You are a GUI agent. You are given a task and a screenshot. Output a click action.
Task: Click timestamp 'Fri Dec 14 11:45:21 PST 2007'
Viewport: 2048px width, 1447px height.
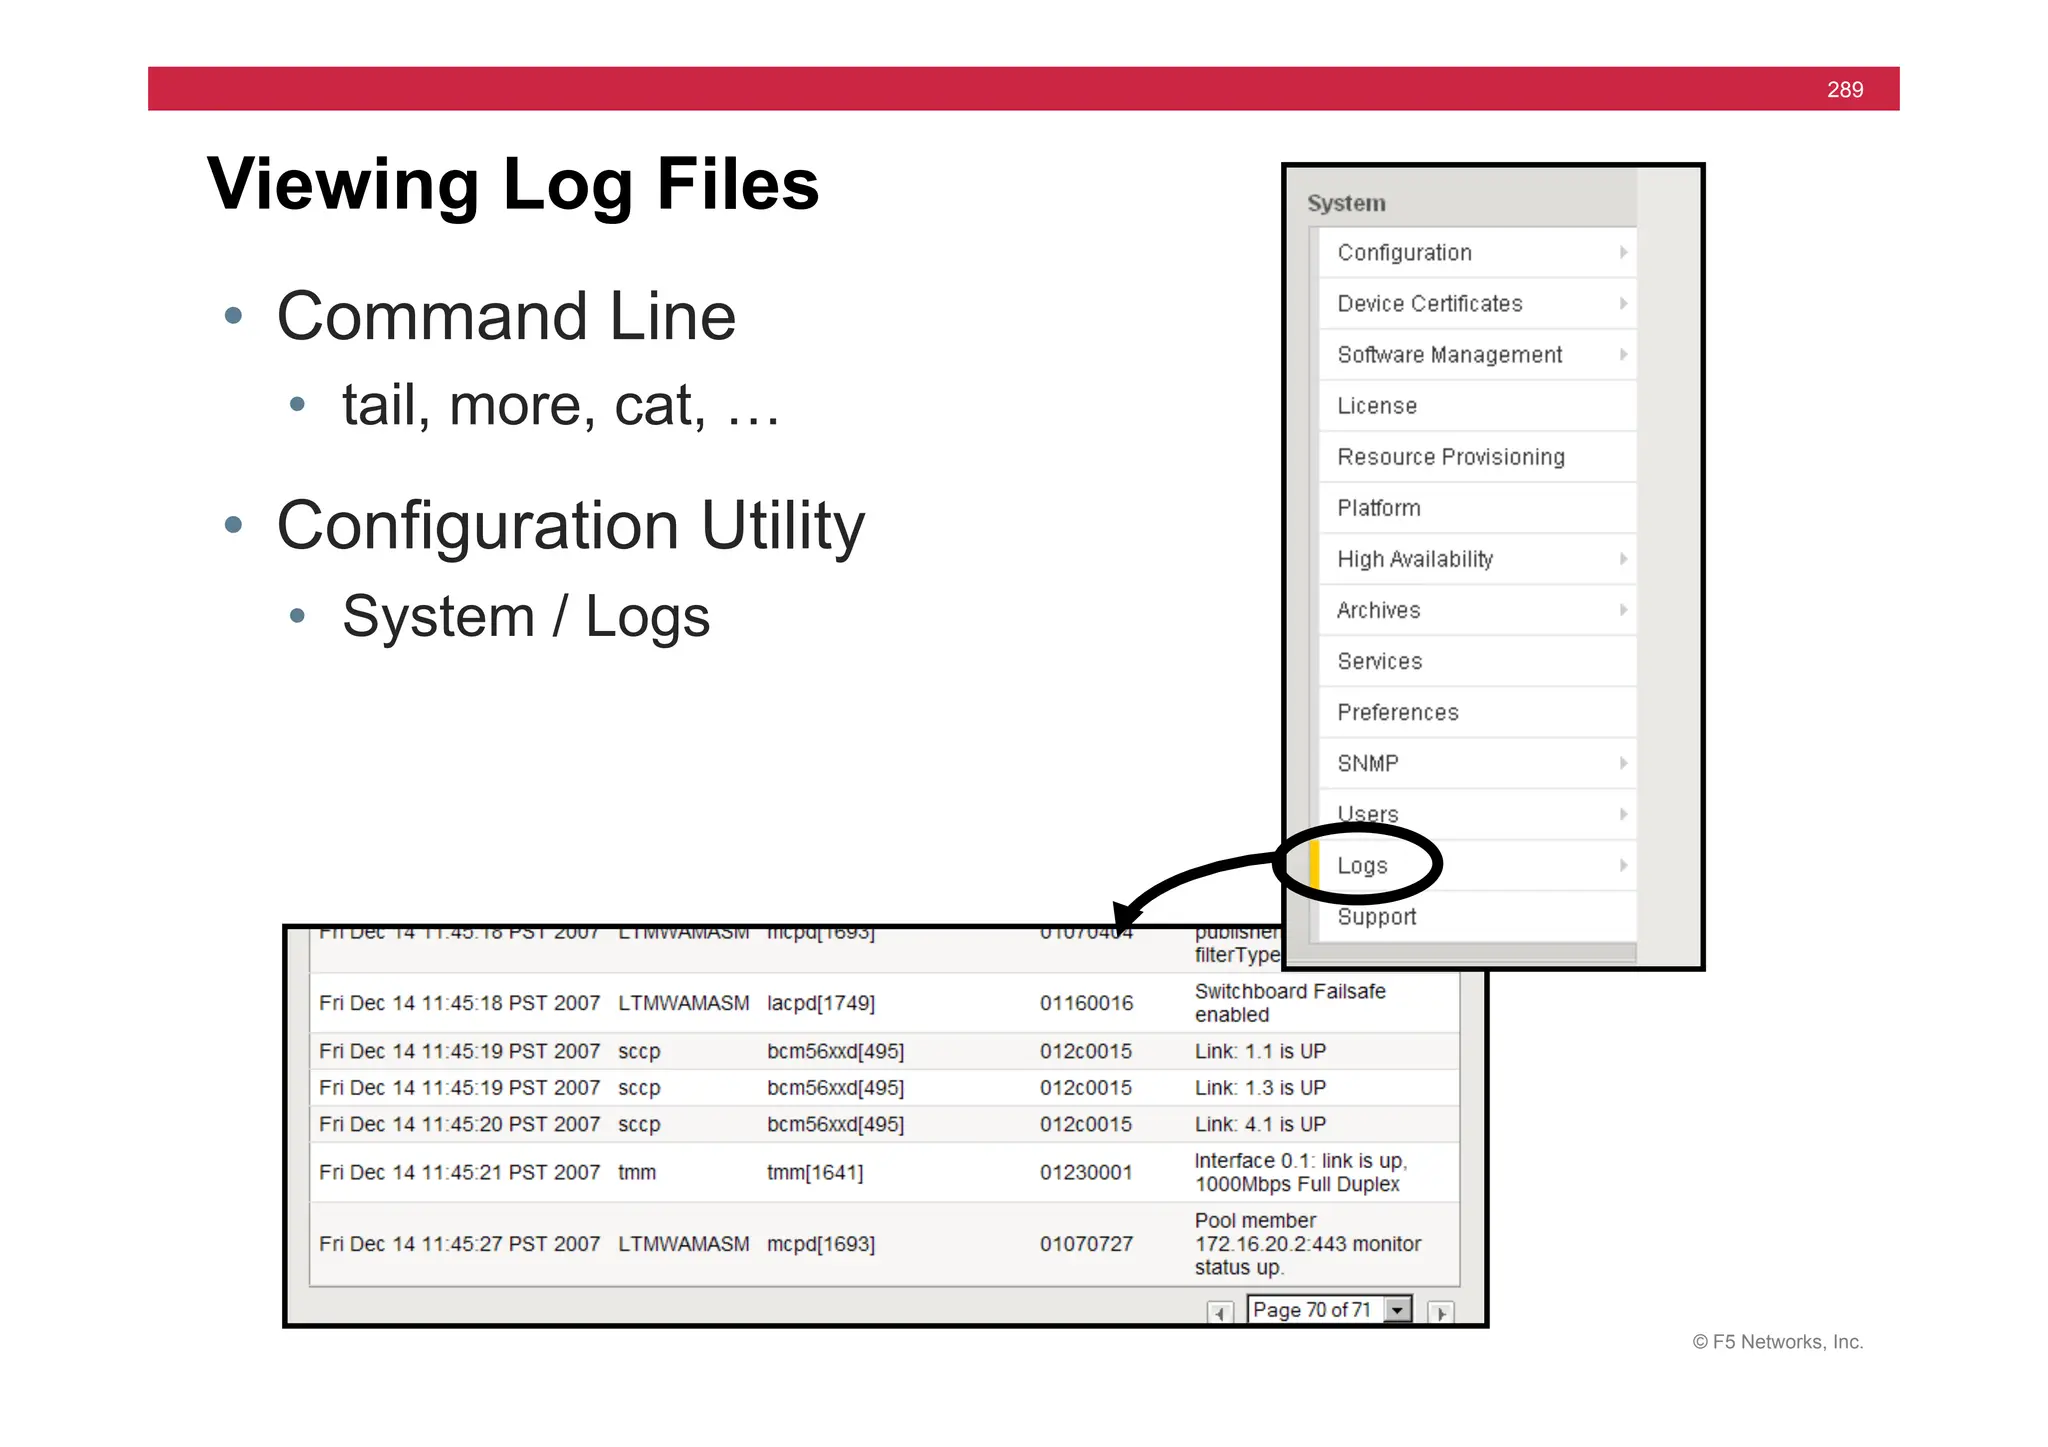459,1172
